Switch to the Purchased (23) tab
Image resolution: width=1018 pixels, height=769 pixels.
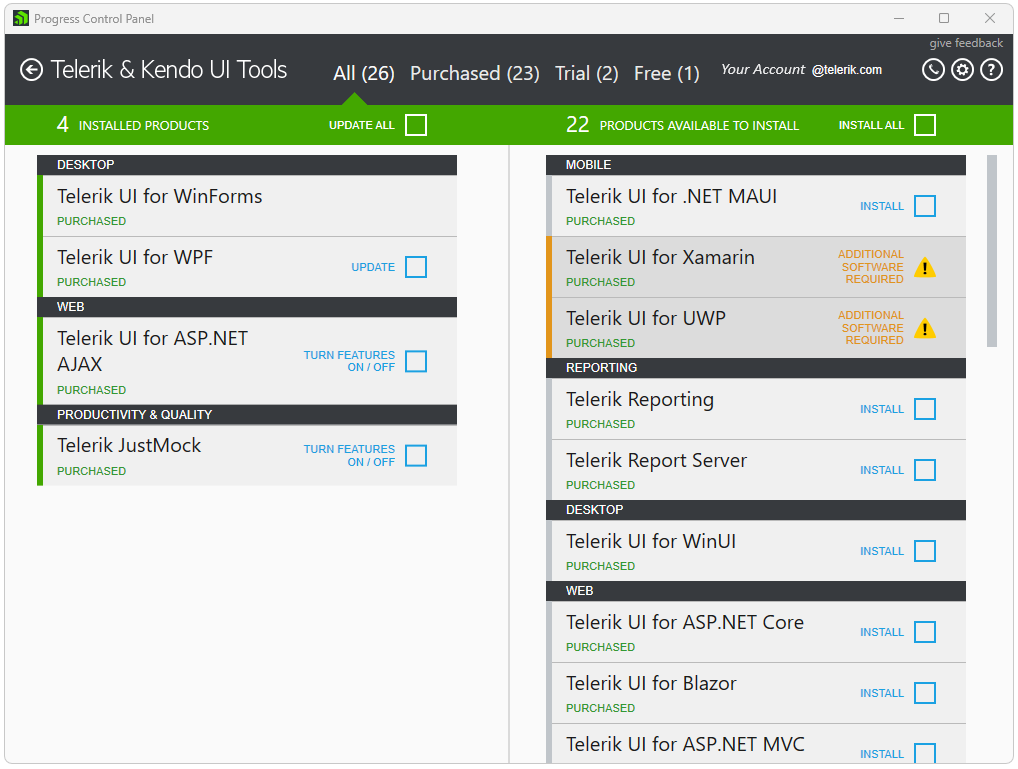pos(475,73)
